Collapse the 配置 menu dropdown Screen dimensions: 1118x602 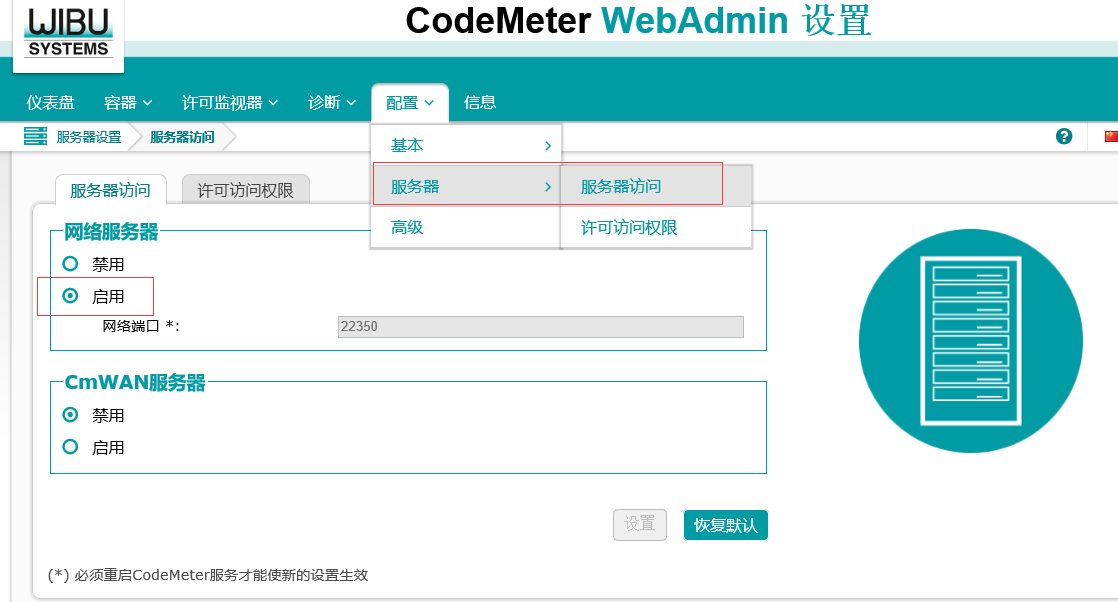click(410, 103)
